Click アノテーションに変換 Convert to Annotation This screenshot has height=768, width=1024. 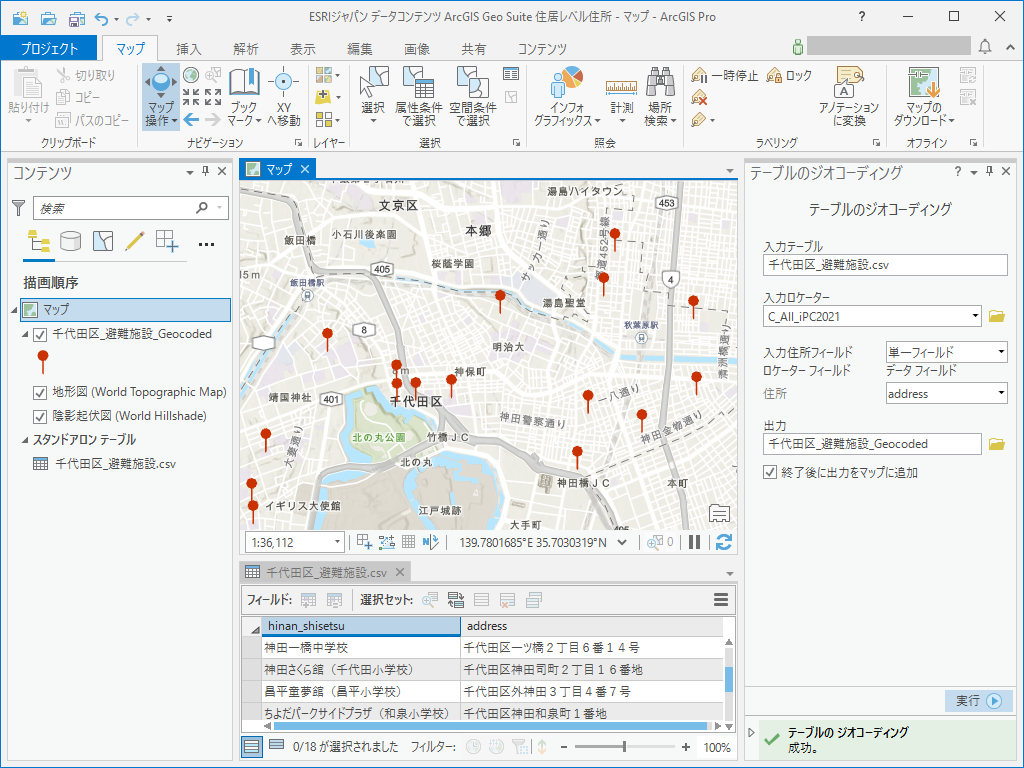(849, 96)
